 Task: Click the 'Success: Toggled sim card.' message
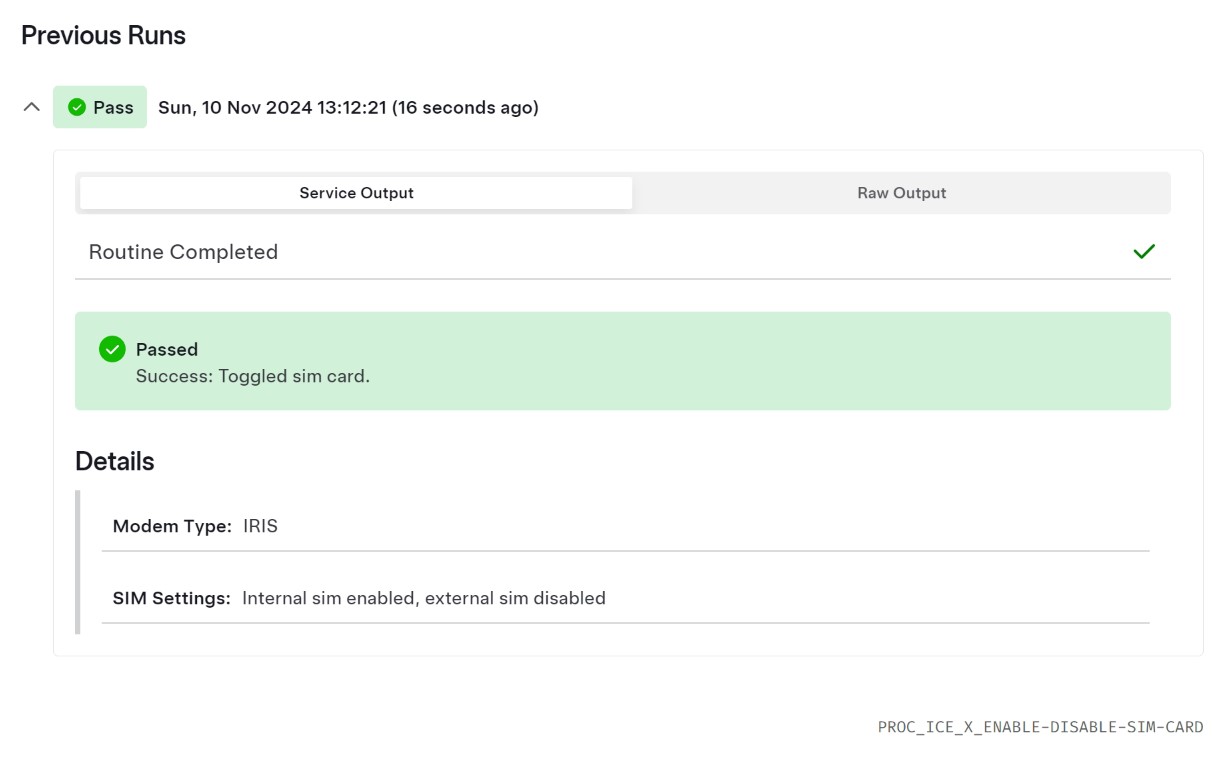tap(253, 377)
